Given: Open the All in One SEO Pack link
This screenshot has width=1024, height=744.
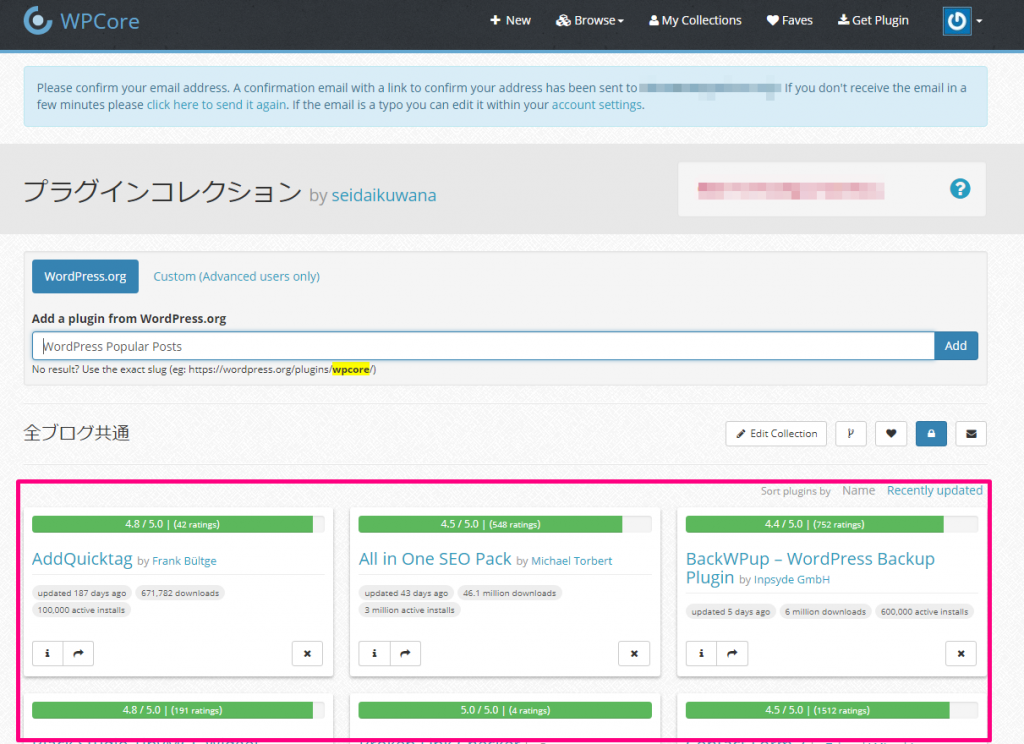Looking at the screenshot, I should pyautogui.click(x=435, y=559).
